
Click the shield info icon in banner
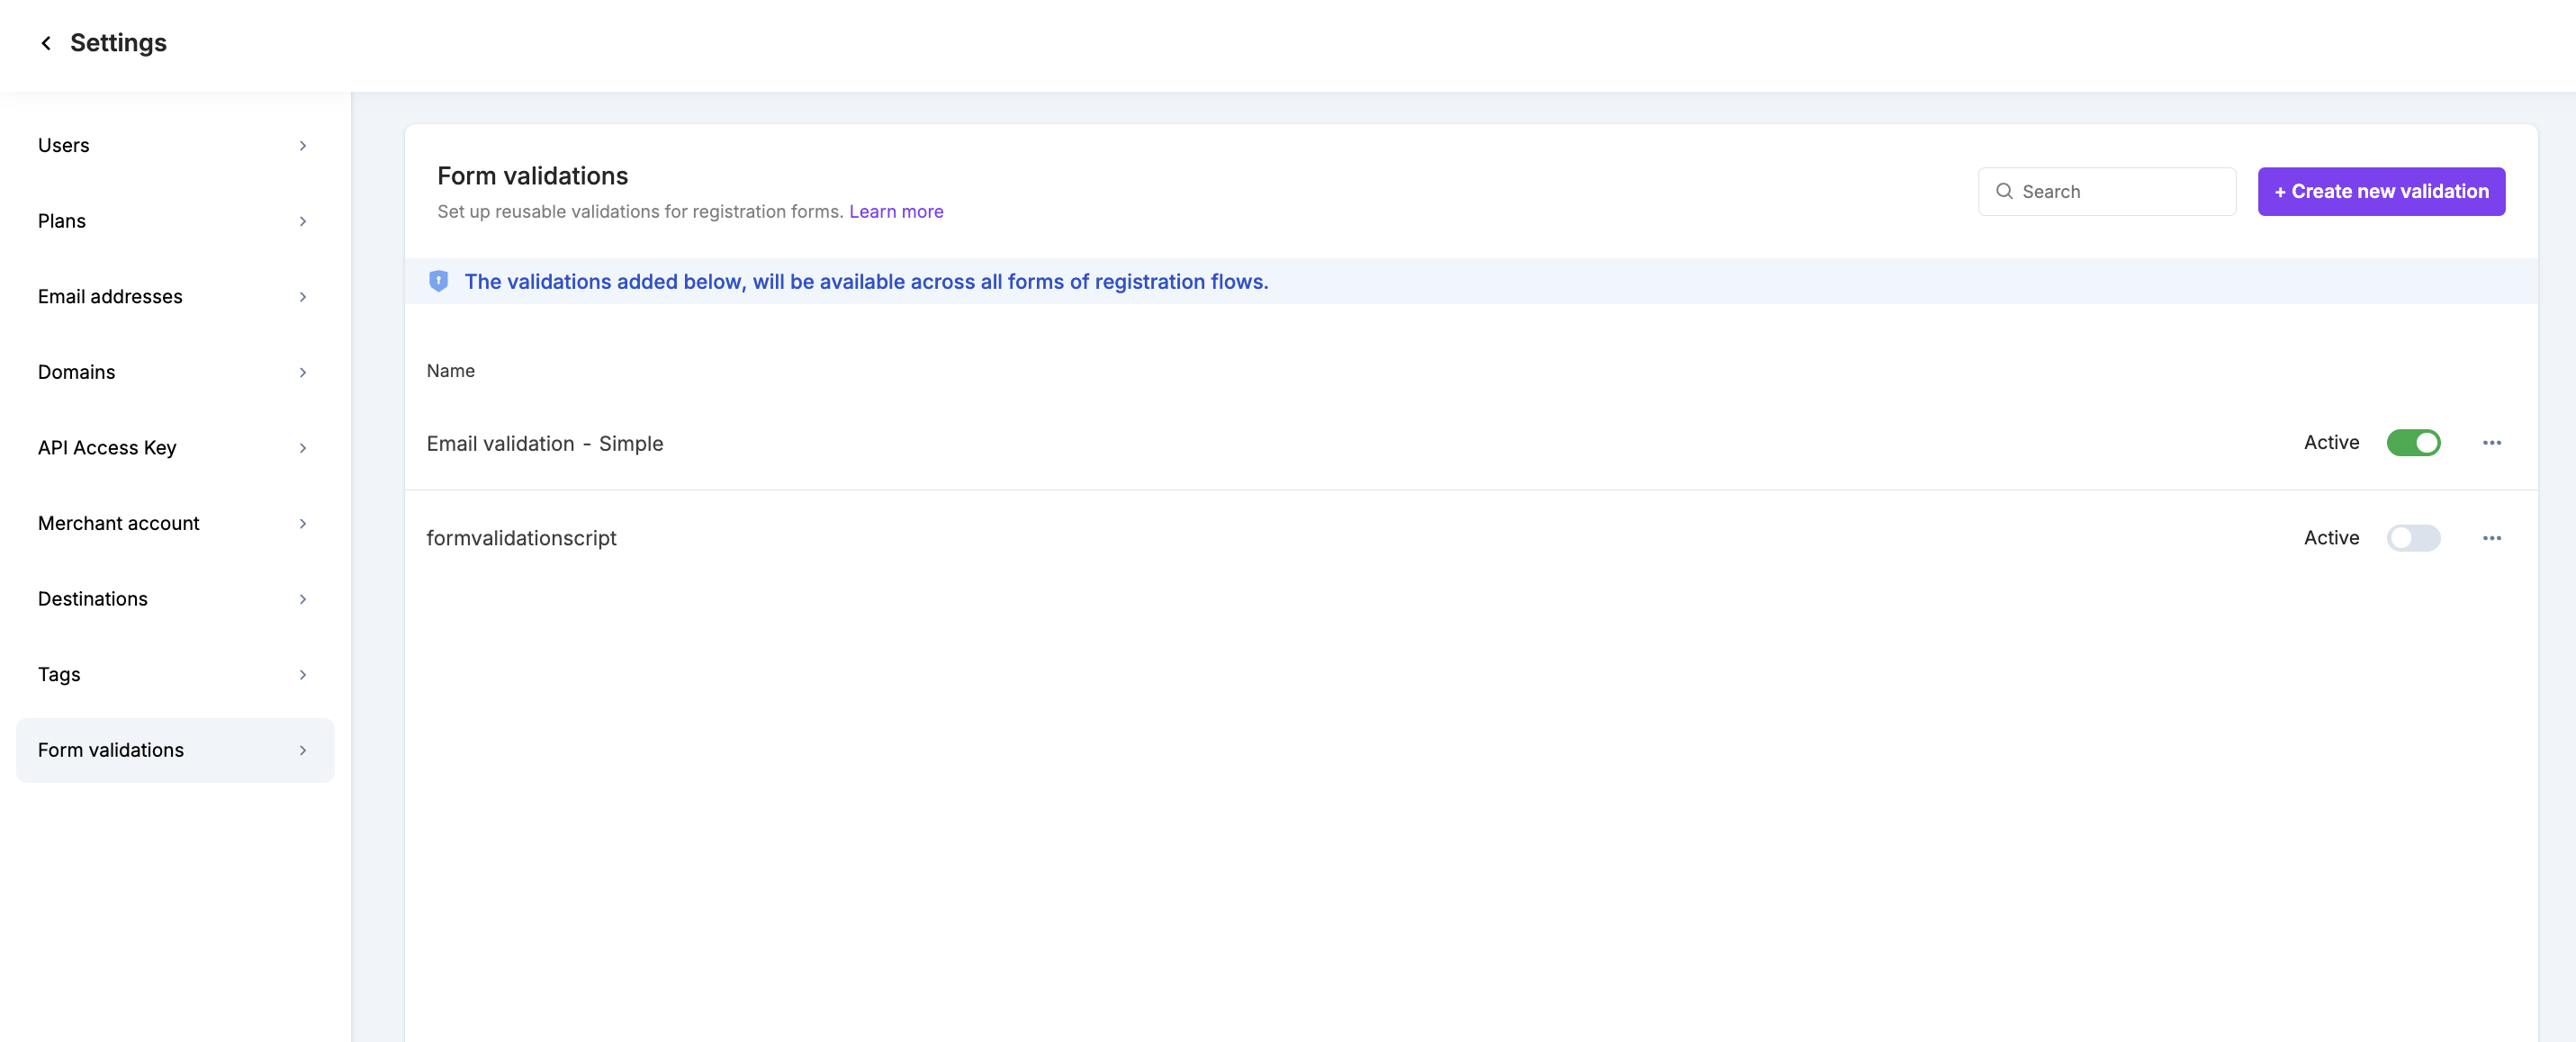(438, 281)
